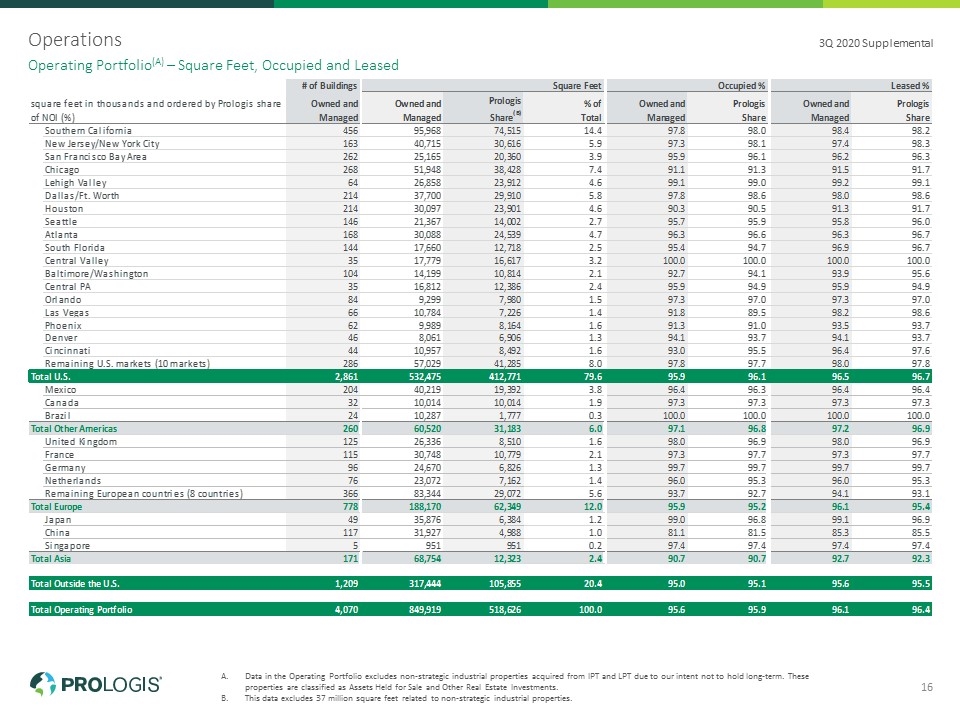Click the 'Baltimore/Washington' row label
The width and height of the screenshot is (960, 720).
pyautogui.click(x=96, y=274)
